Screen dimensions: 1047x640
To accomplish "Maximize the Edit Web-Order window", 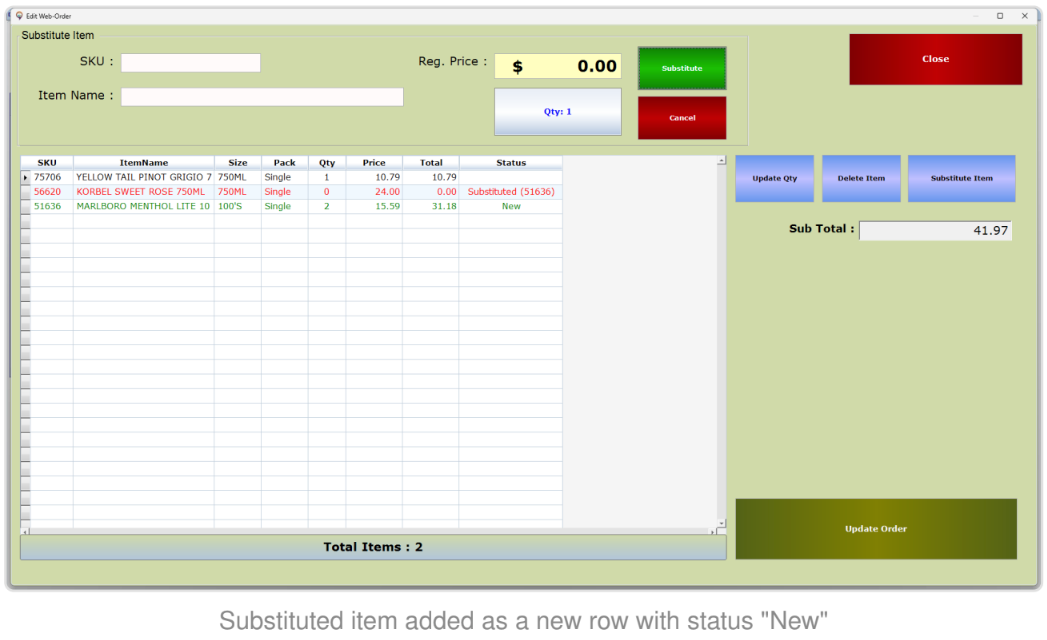I will click(1000, 16).
